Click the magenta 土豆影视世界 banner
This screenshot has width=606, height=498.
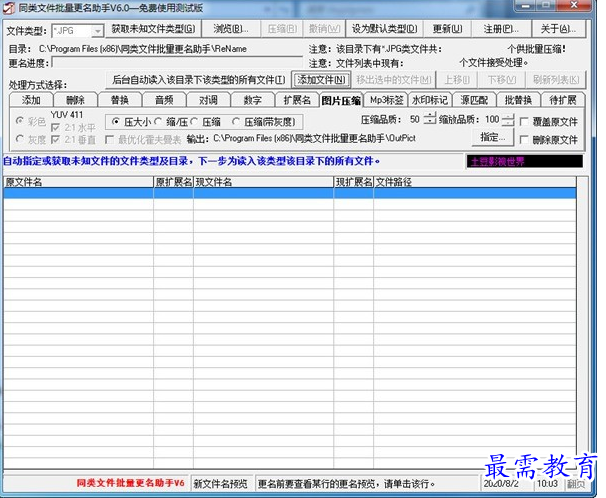click(523, 160)
